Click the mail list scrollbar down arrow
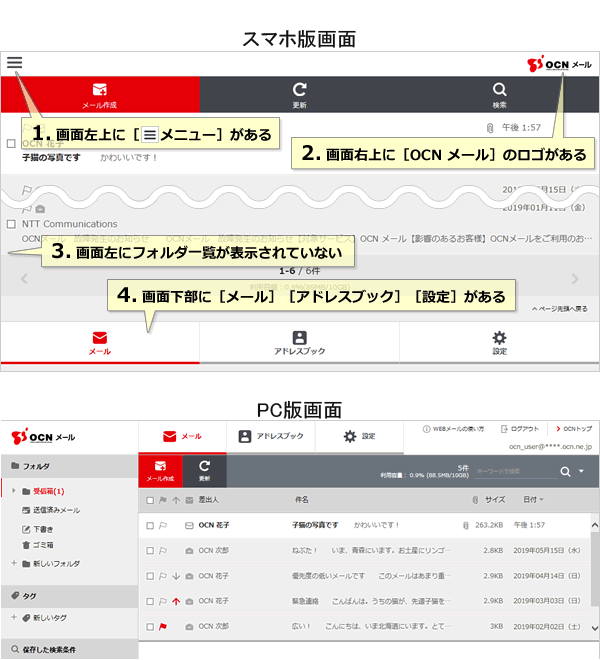The width and height of the screenshot is (600, 660). [595, 628]
